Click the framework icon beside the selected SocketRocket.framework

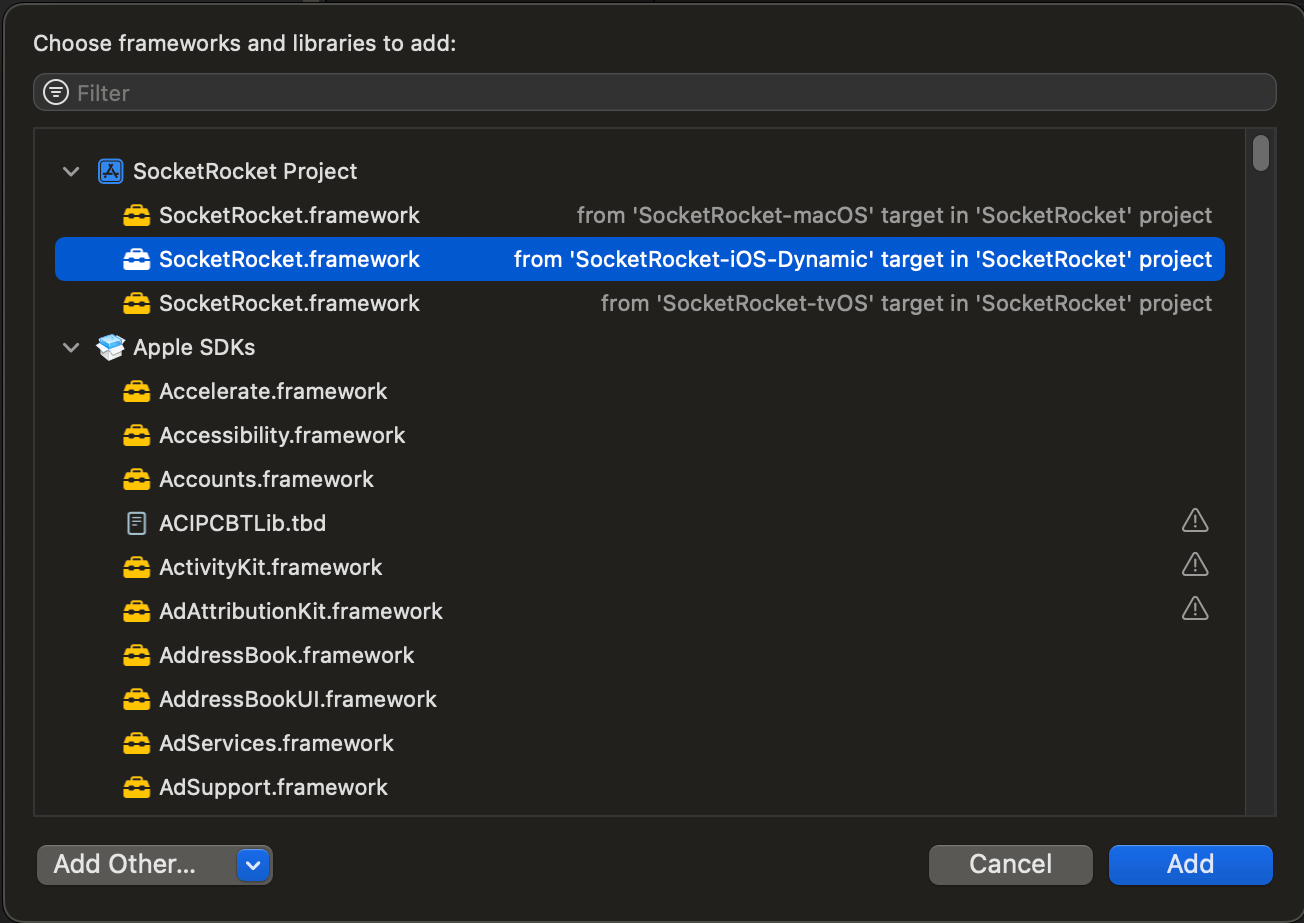[136, 259]
